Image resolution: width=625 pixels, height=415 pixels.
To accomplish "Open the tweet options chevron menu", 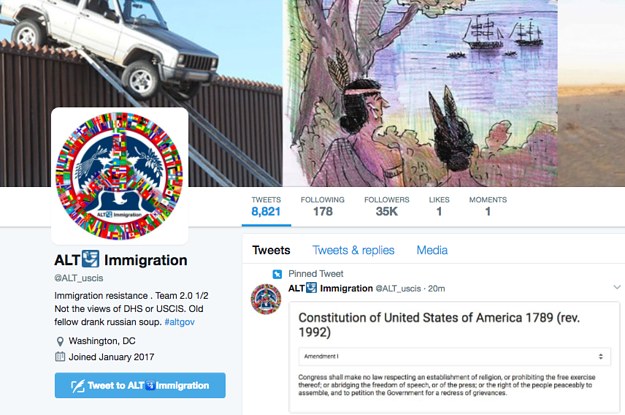I will 617,287.
